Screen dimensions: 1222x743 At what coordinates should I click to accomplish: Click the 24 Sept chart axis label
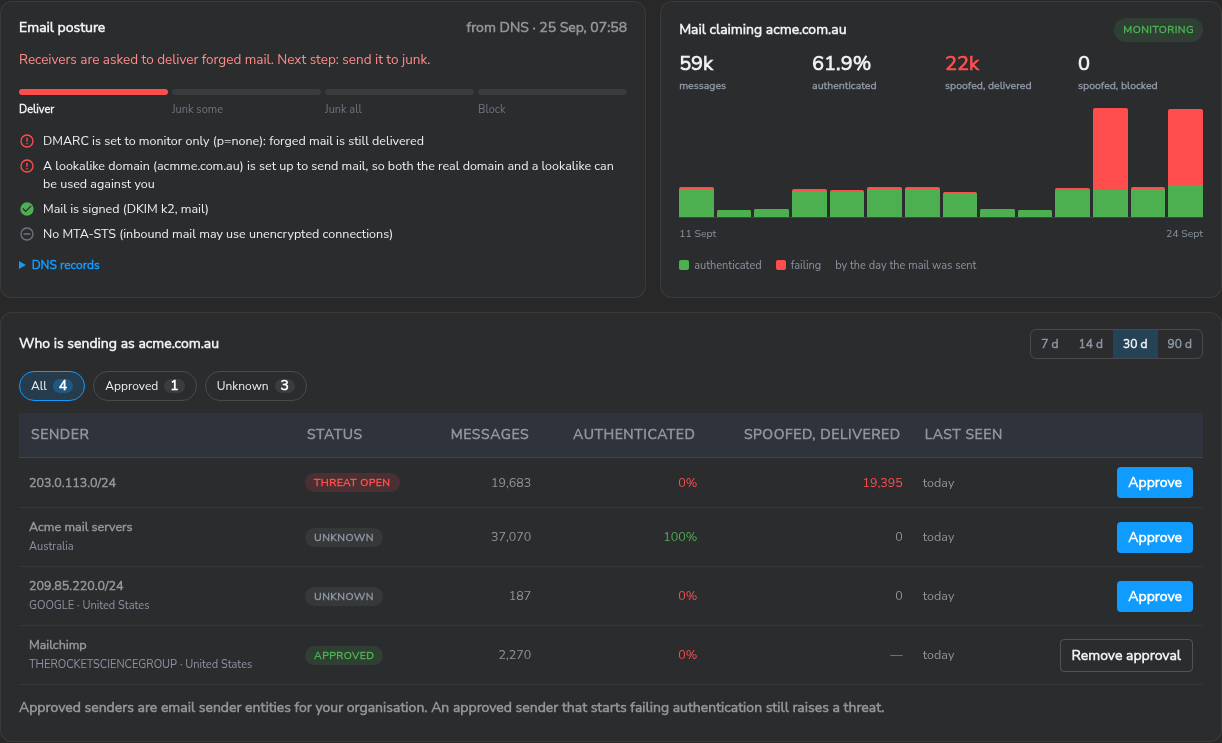point(1184,234)
